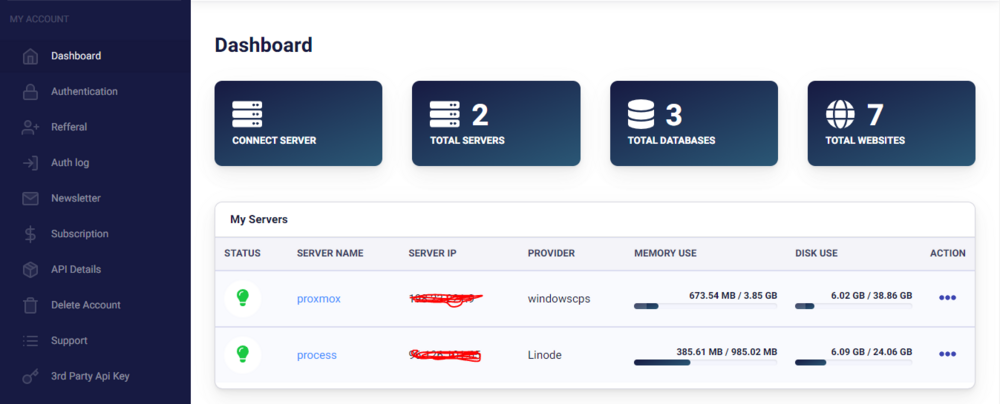1000x404 pixels.
Task: Open the Newsletter sidebar page
Action: click(x=76, y=198)
